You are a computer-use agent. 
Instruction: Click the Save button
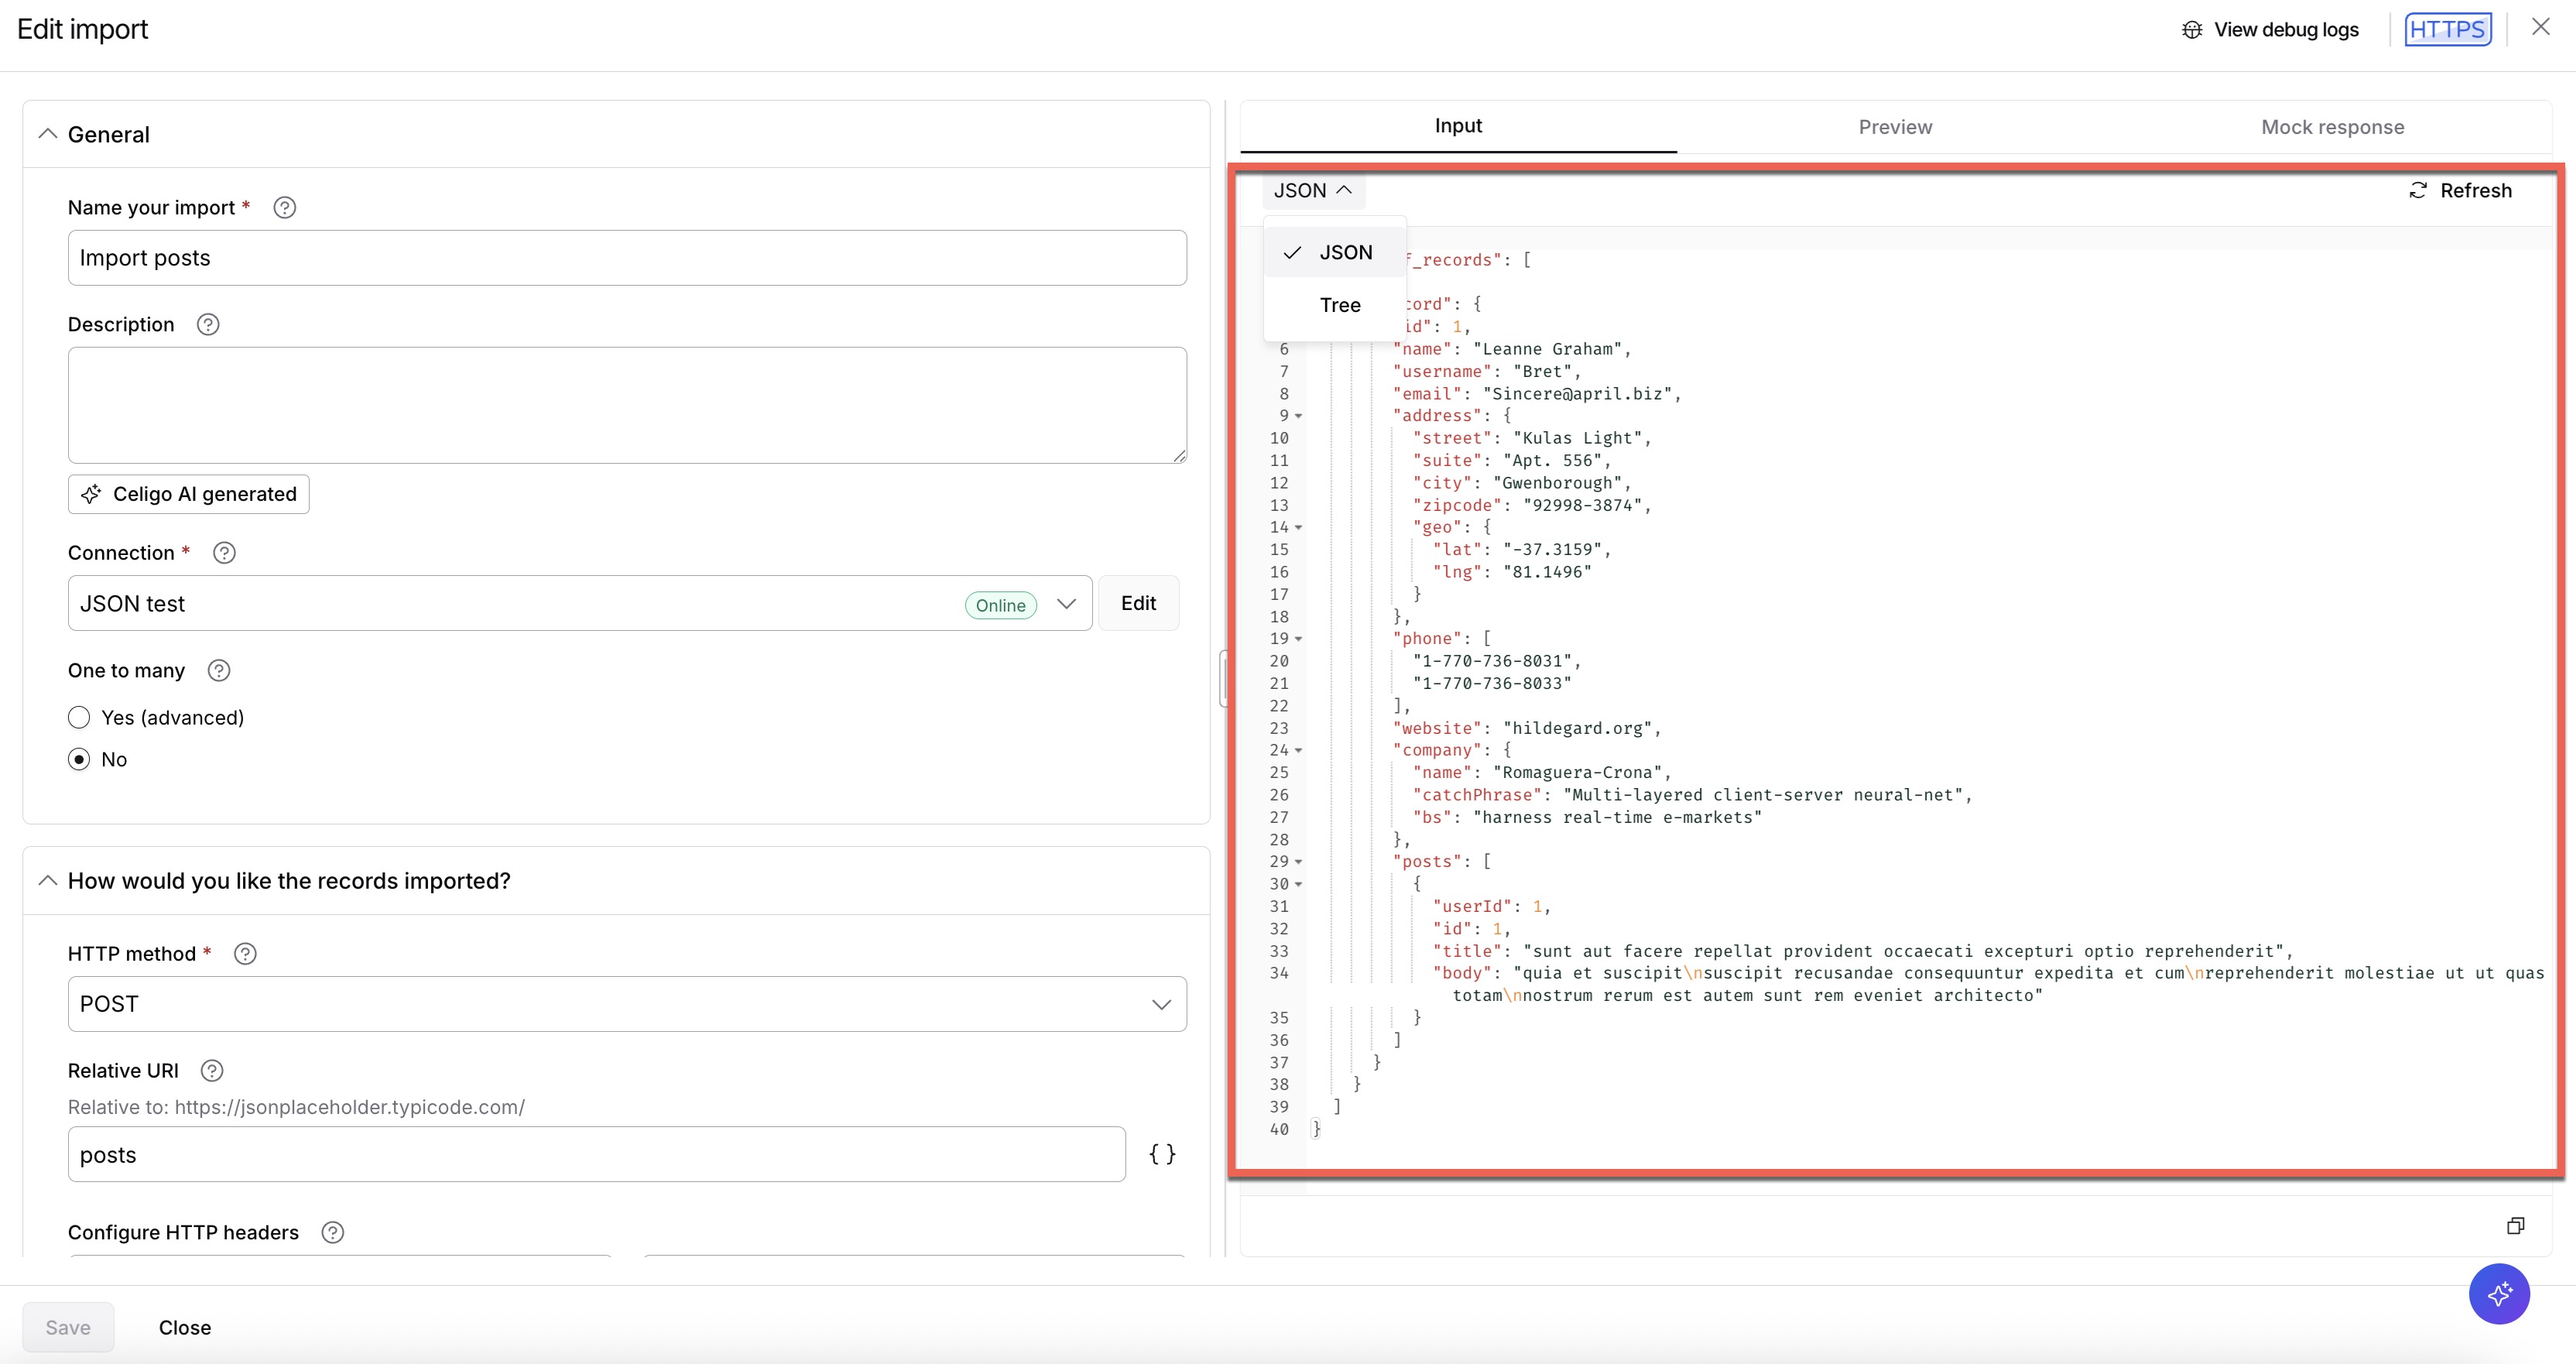coord(68,1327)
